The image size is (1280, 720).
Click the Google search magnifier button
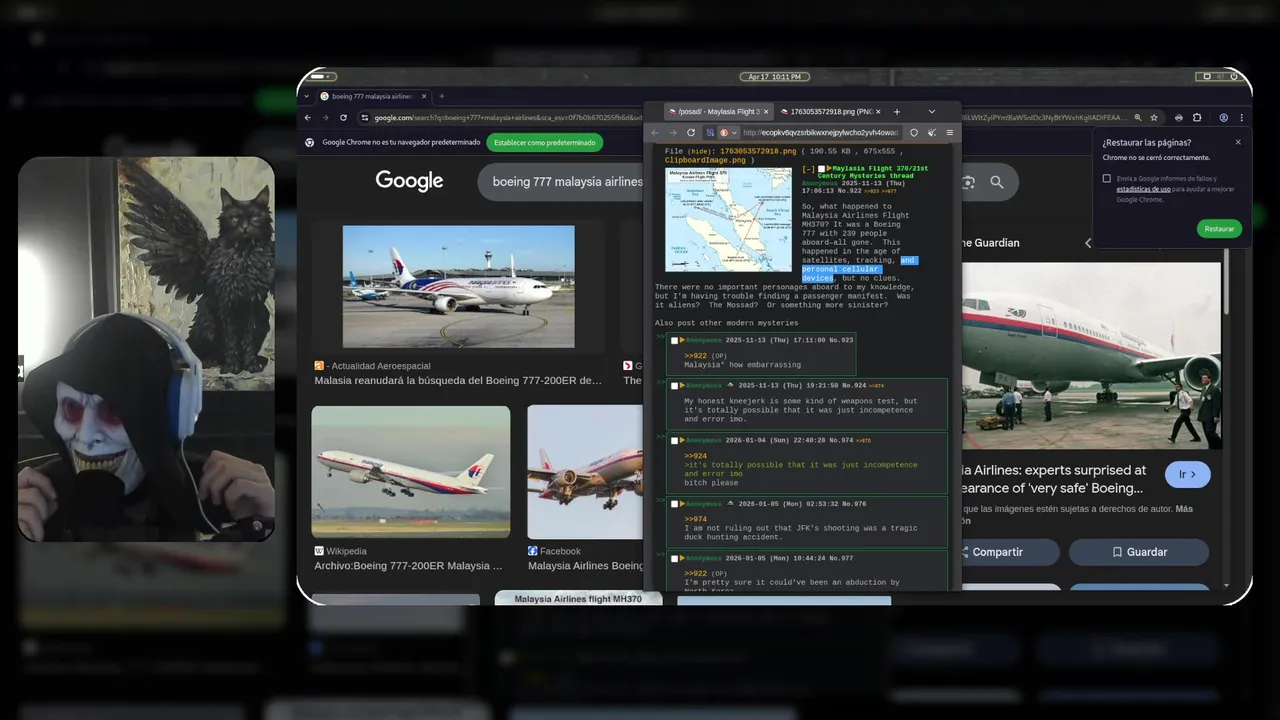click(997, 182)
